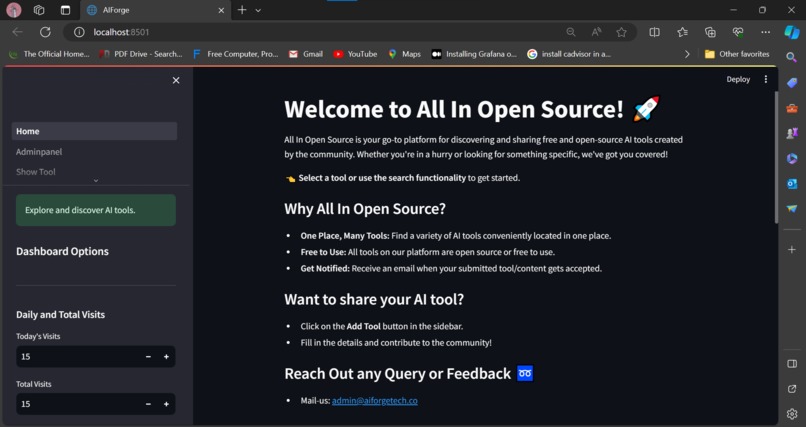The width and height of the screenshot is (806, 427).
Task: Click the open external link sidebar icon
Action: click(x=792, y=389)
